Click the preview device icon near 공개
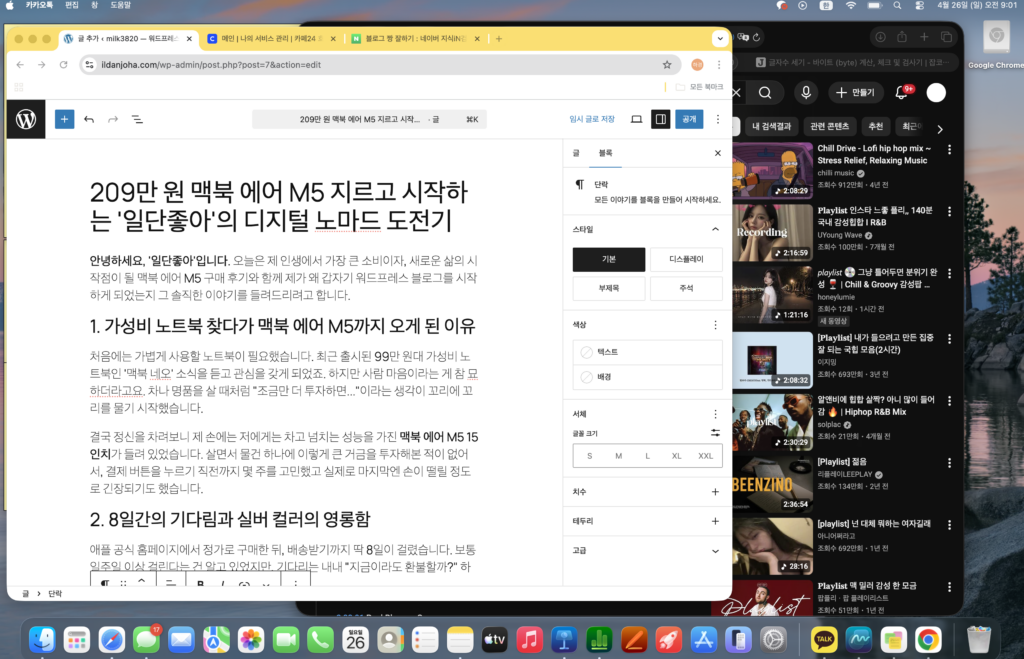Viewport: 1024px width, 659px height. click(x=636, y=119)
